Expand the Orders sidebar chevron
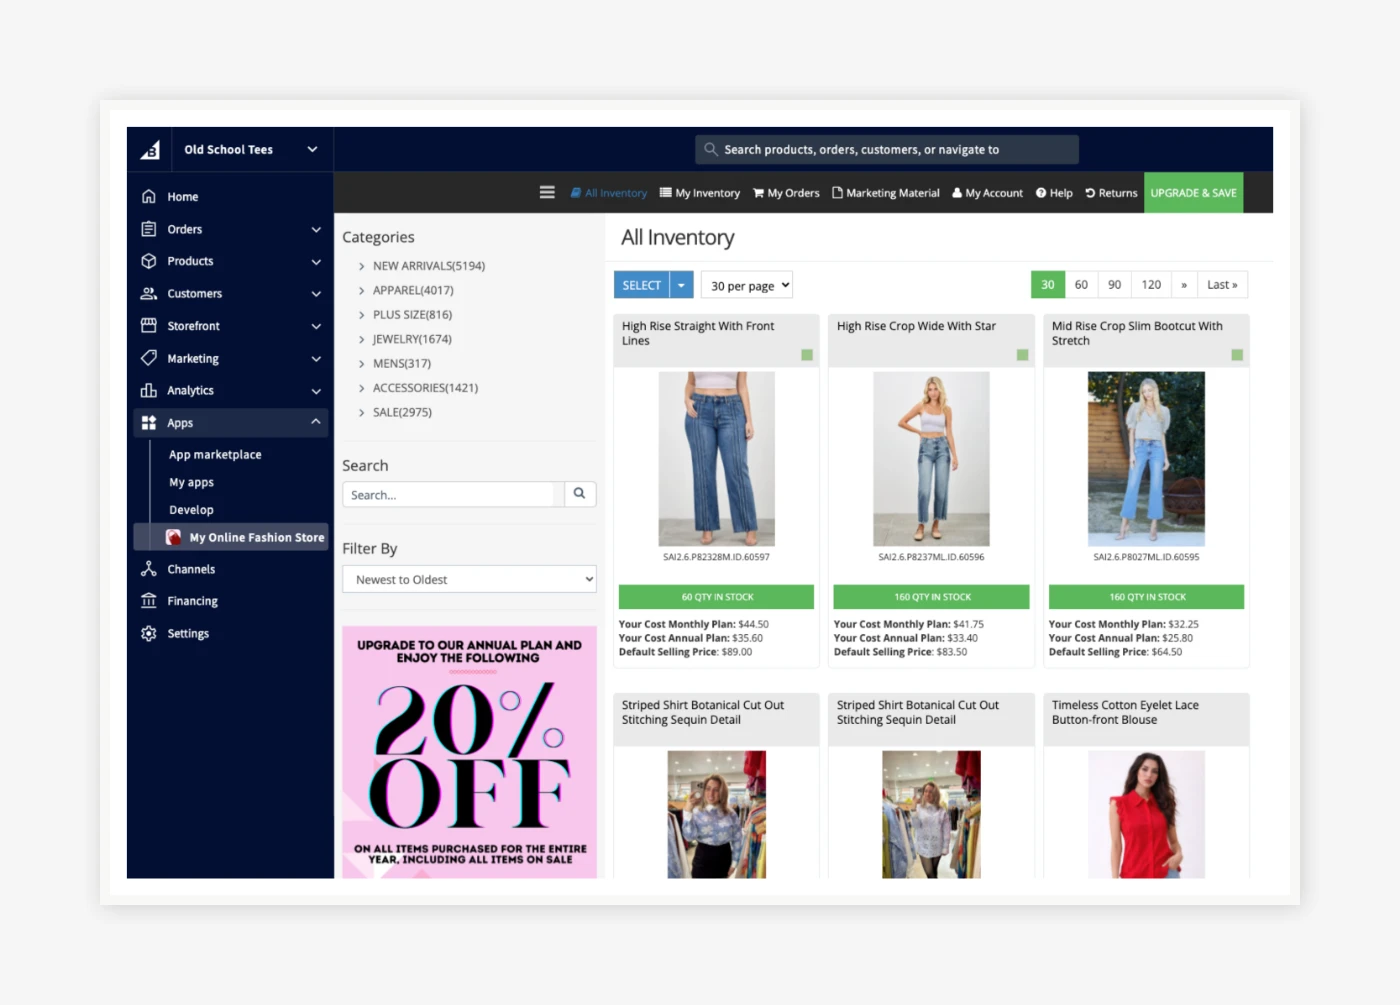 pos(316,229)
